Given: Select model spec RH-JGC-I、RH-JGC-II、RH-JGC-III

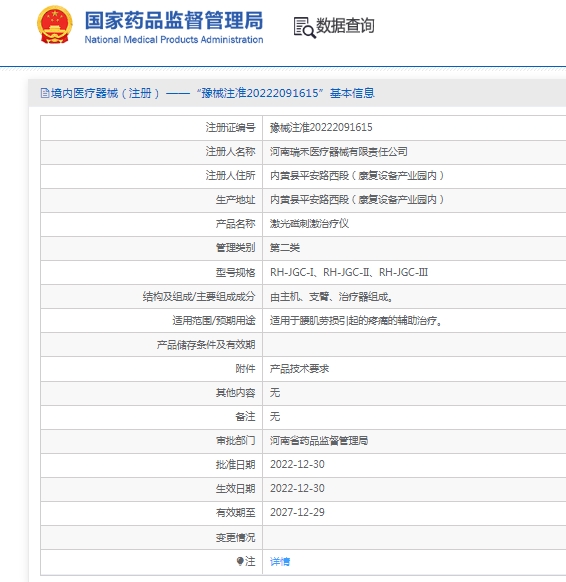Looking at the screenshot, I should [349, 272].
